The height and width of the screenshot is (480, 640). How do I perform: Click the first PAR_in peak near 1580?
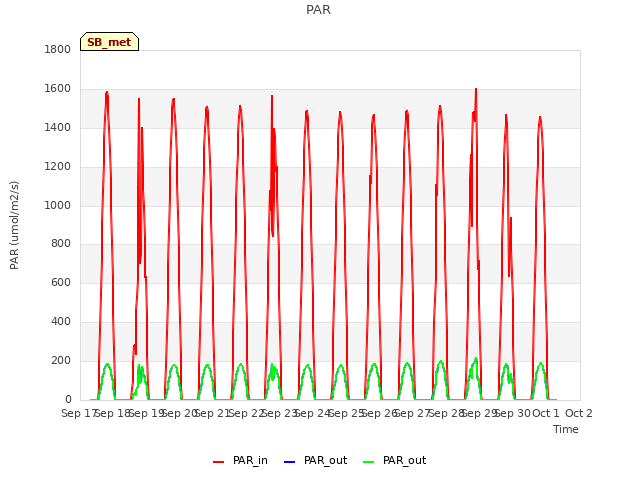(107, 93)
